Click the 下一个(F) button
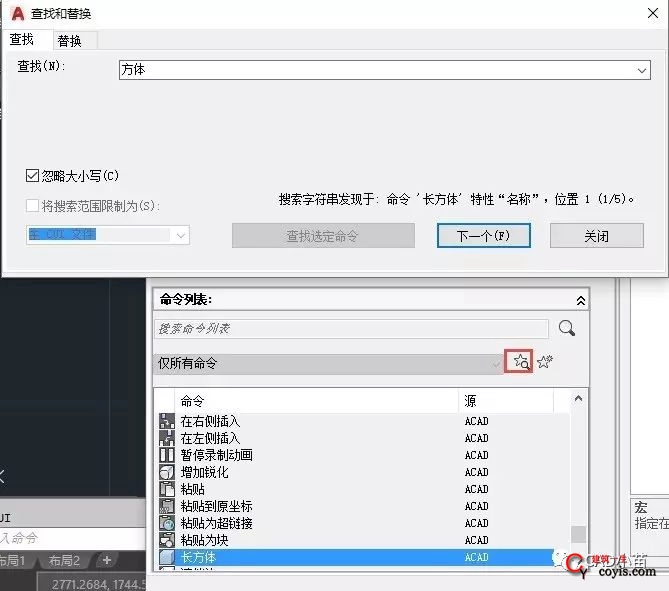This screenshot has width=669, height=591. point(483,235)
